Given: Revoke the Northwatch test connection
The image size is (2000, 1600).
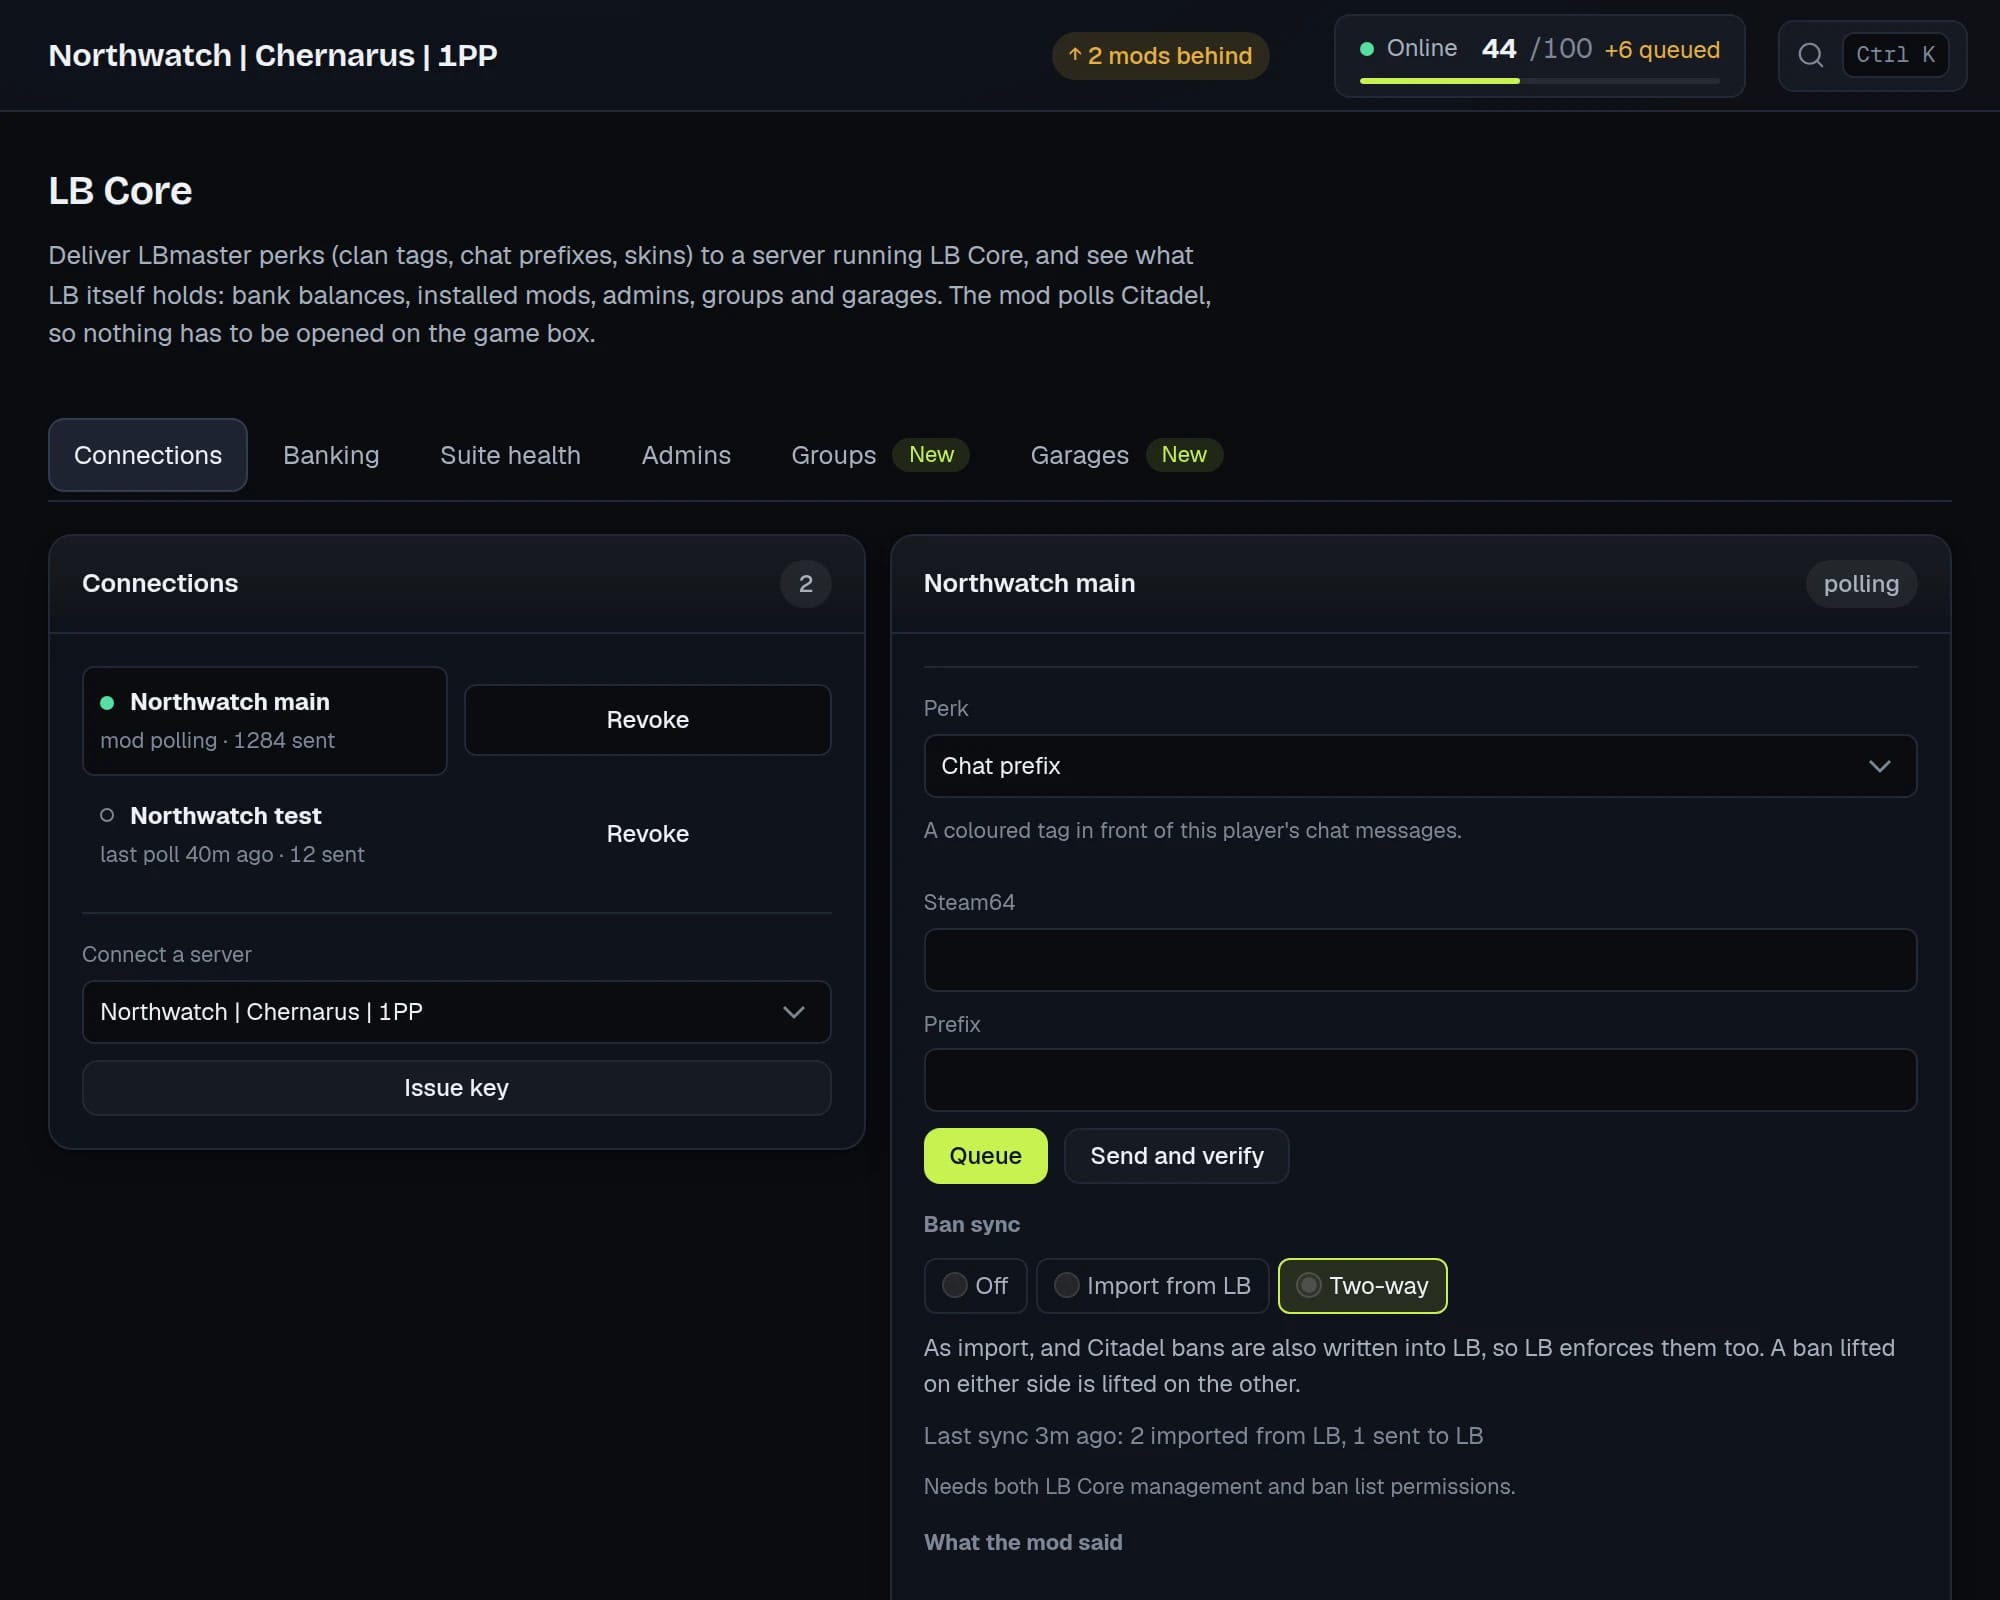Looking at the screenshot, I should click(648, 834).
